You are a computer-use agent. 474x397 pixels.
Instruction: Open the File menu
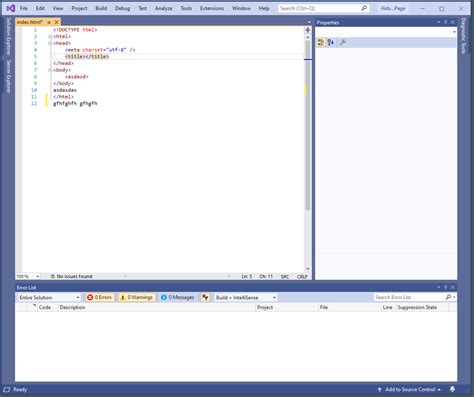click(x=24, y=8)
